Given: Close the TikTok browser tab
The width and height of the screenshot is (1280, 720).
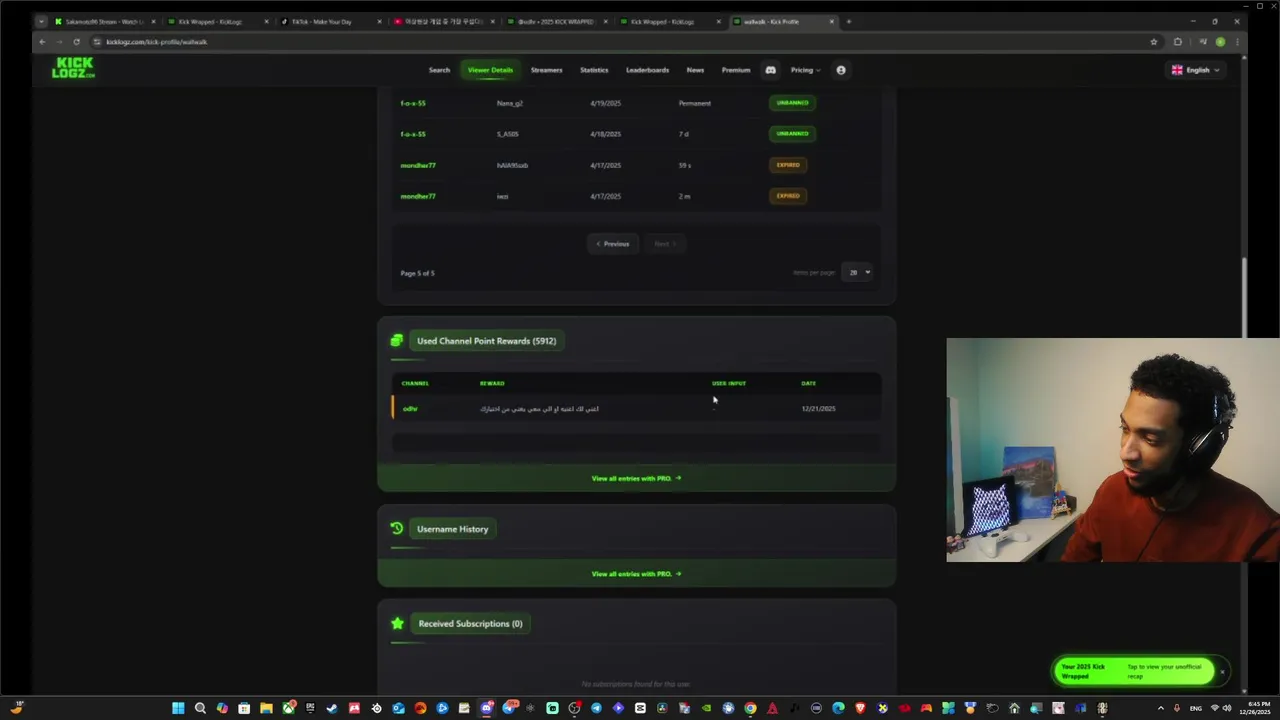Looking at the screenshot, I should 379,21.
